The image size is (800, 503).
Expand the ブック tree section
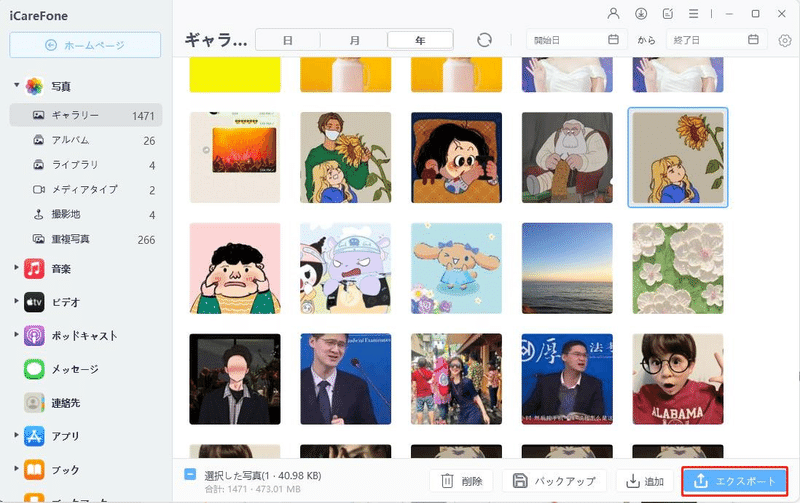click(16, 468)
